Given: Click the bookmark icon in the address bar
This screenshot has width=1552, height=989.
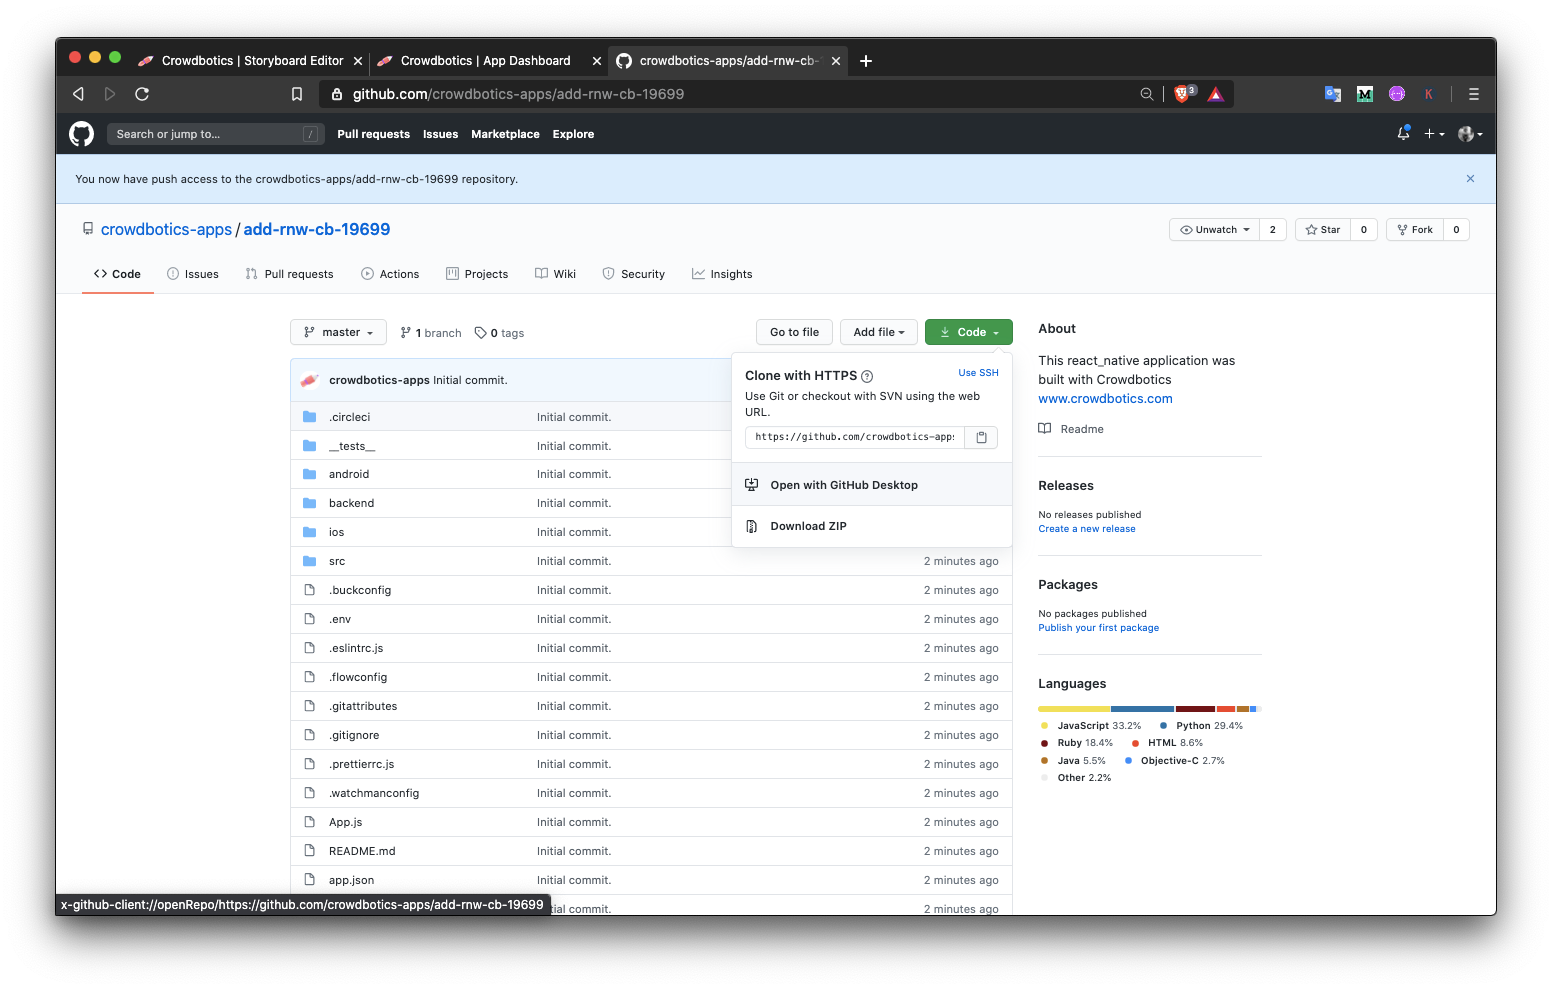Looking at the screenshot, I should click(x=296, y=93).
